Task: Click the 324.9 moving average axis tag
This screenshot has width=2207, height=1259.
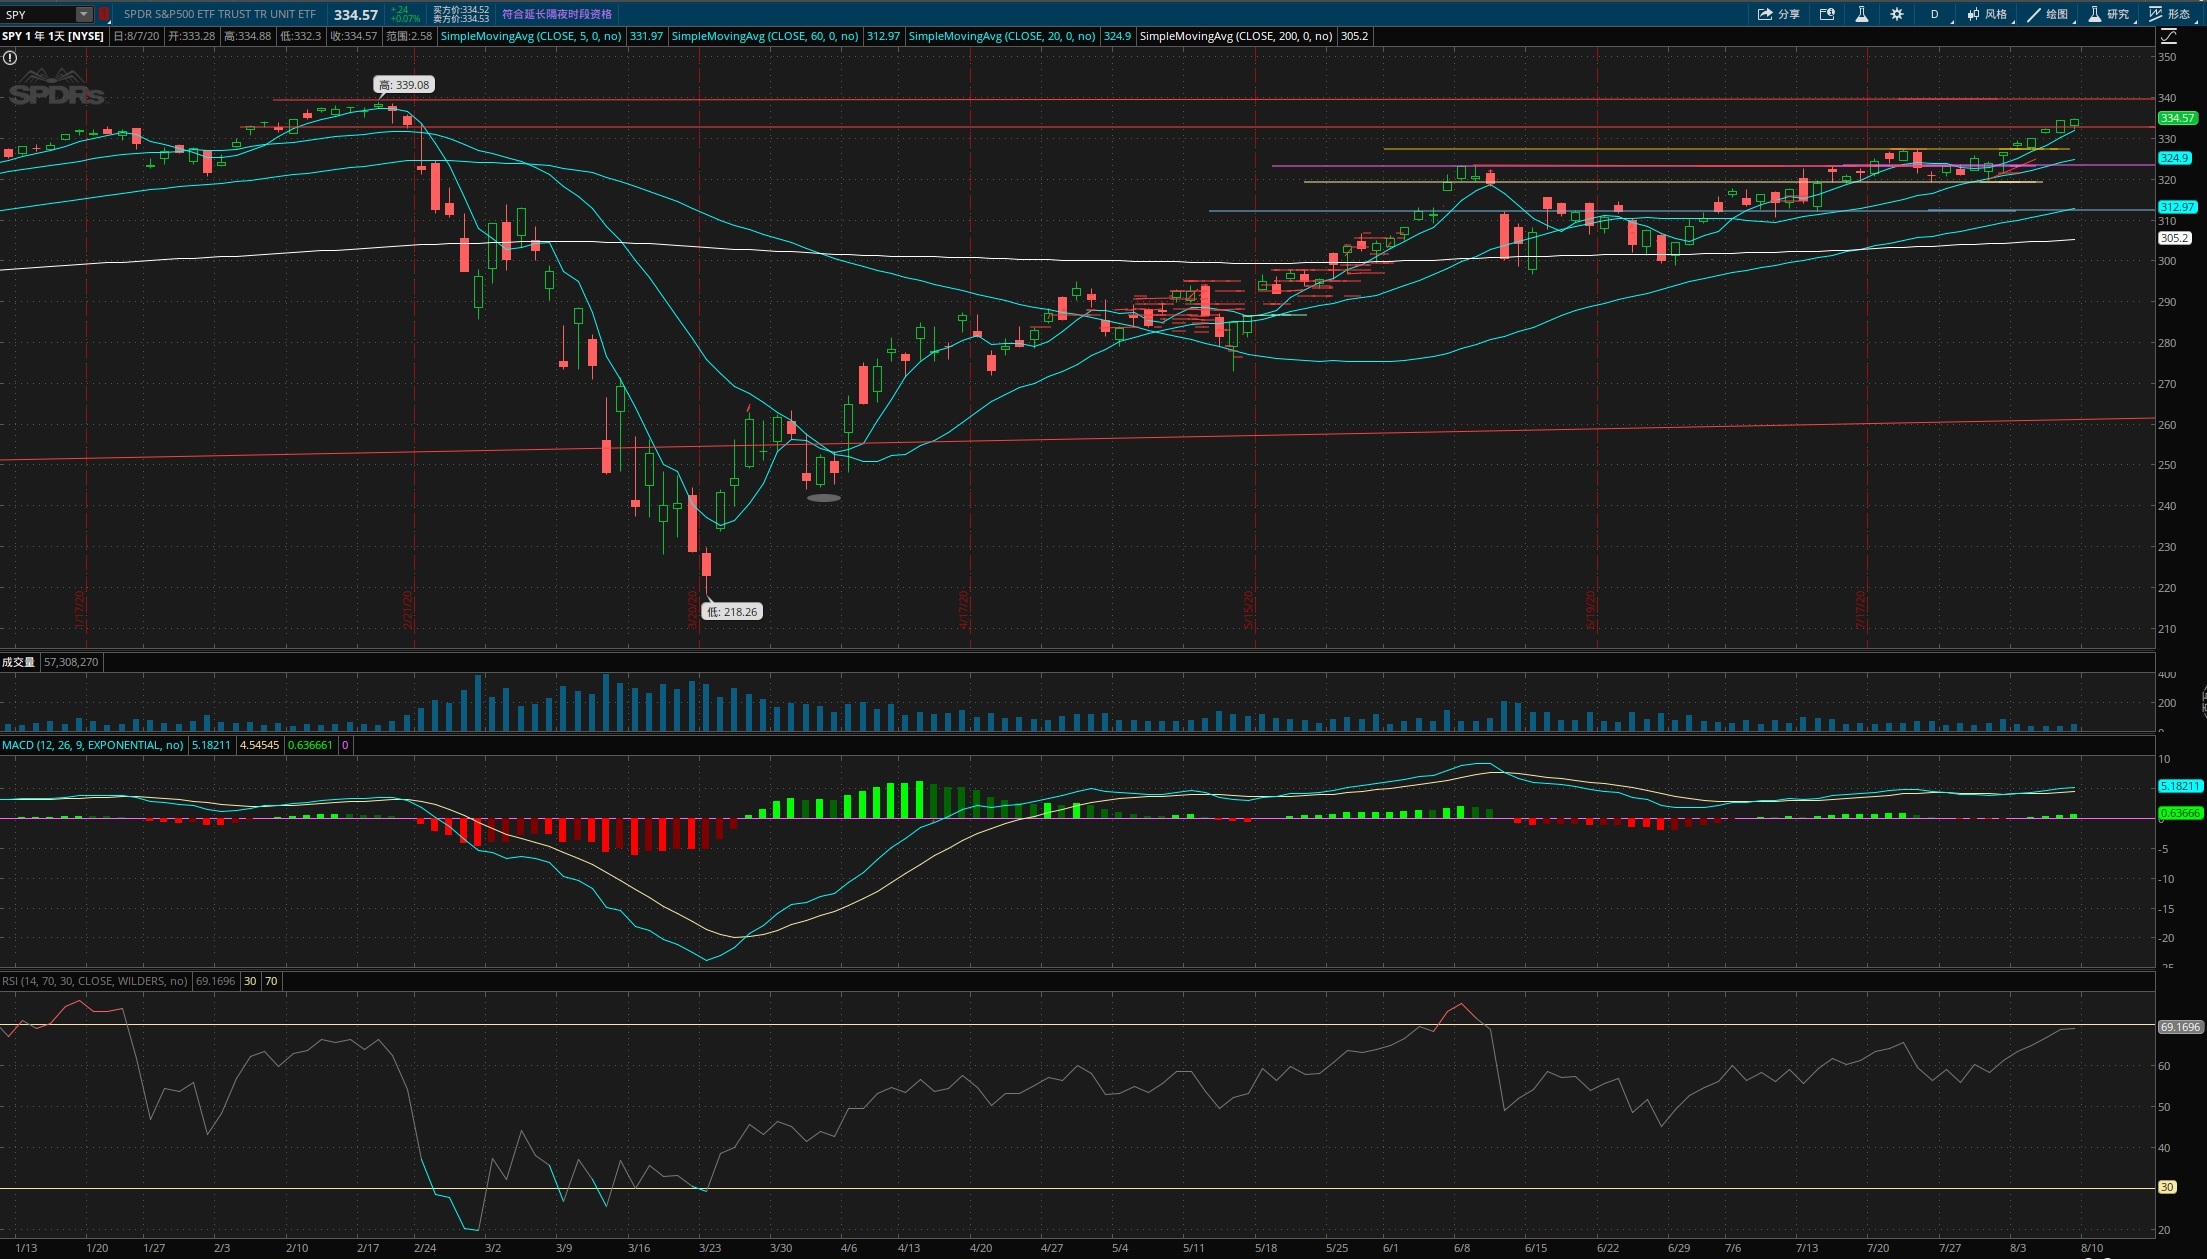Action: pos(2175,158)
